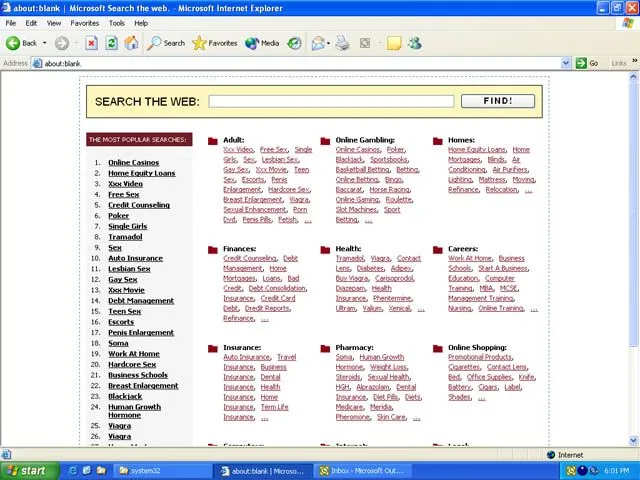This screenshot has width=640, height=480.
Task: Click the Back arrow icon
Action: coord(13,43)
